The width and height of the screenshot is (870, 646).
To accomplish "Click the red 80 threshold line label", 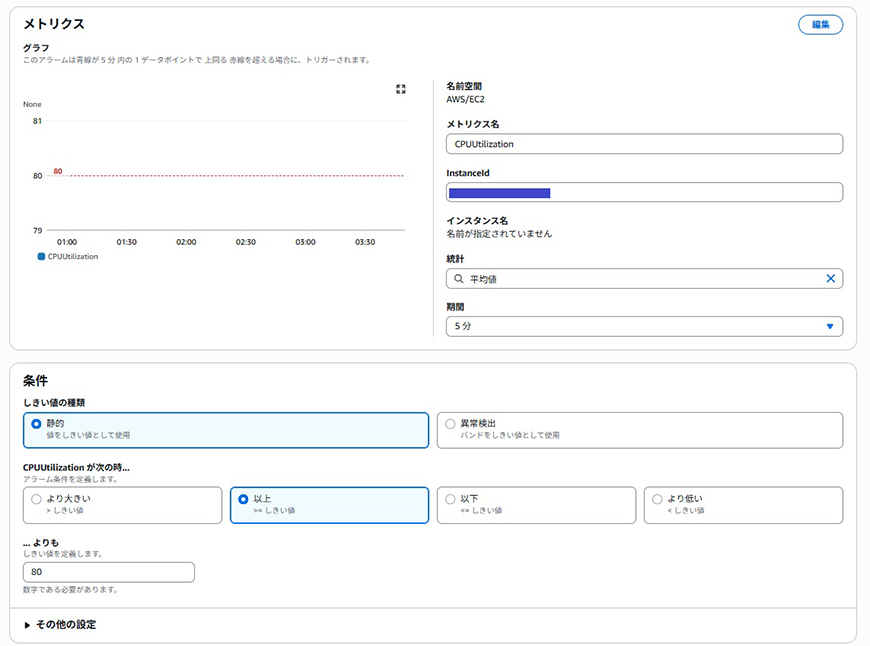I will click(58, 171).
